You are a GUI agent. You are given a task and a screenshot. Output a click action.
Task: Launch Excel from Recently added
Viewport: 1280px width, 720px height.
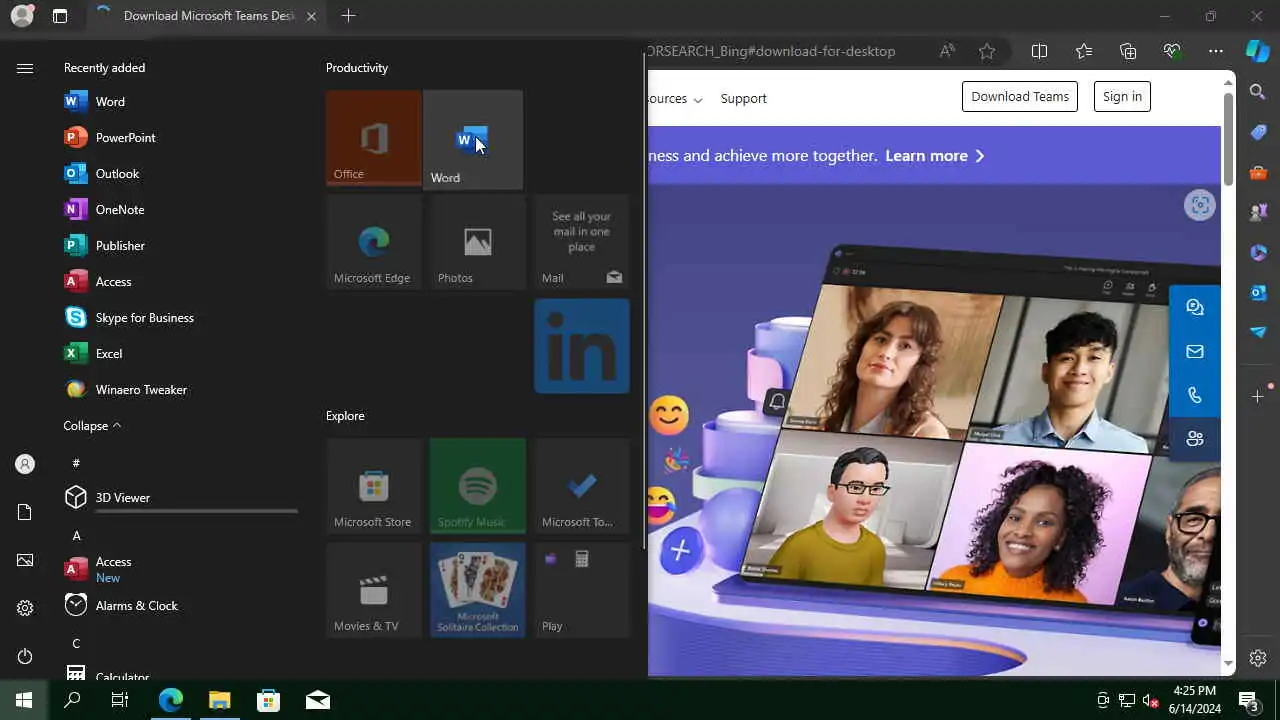click(x=180, y=353)
